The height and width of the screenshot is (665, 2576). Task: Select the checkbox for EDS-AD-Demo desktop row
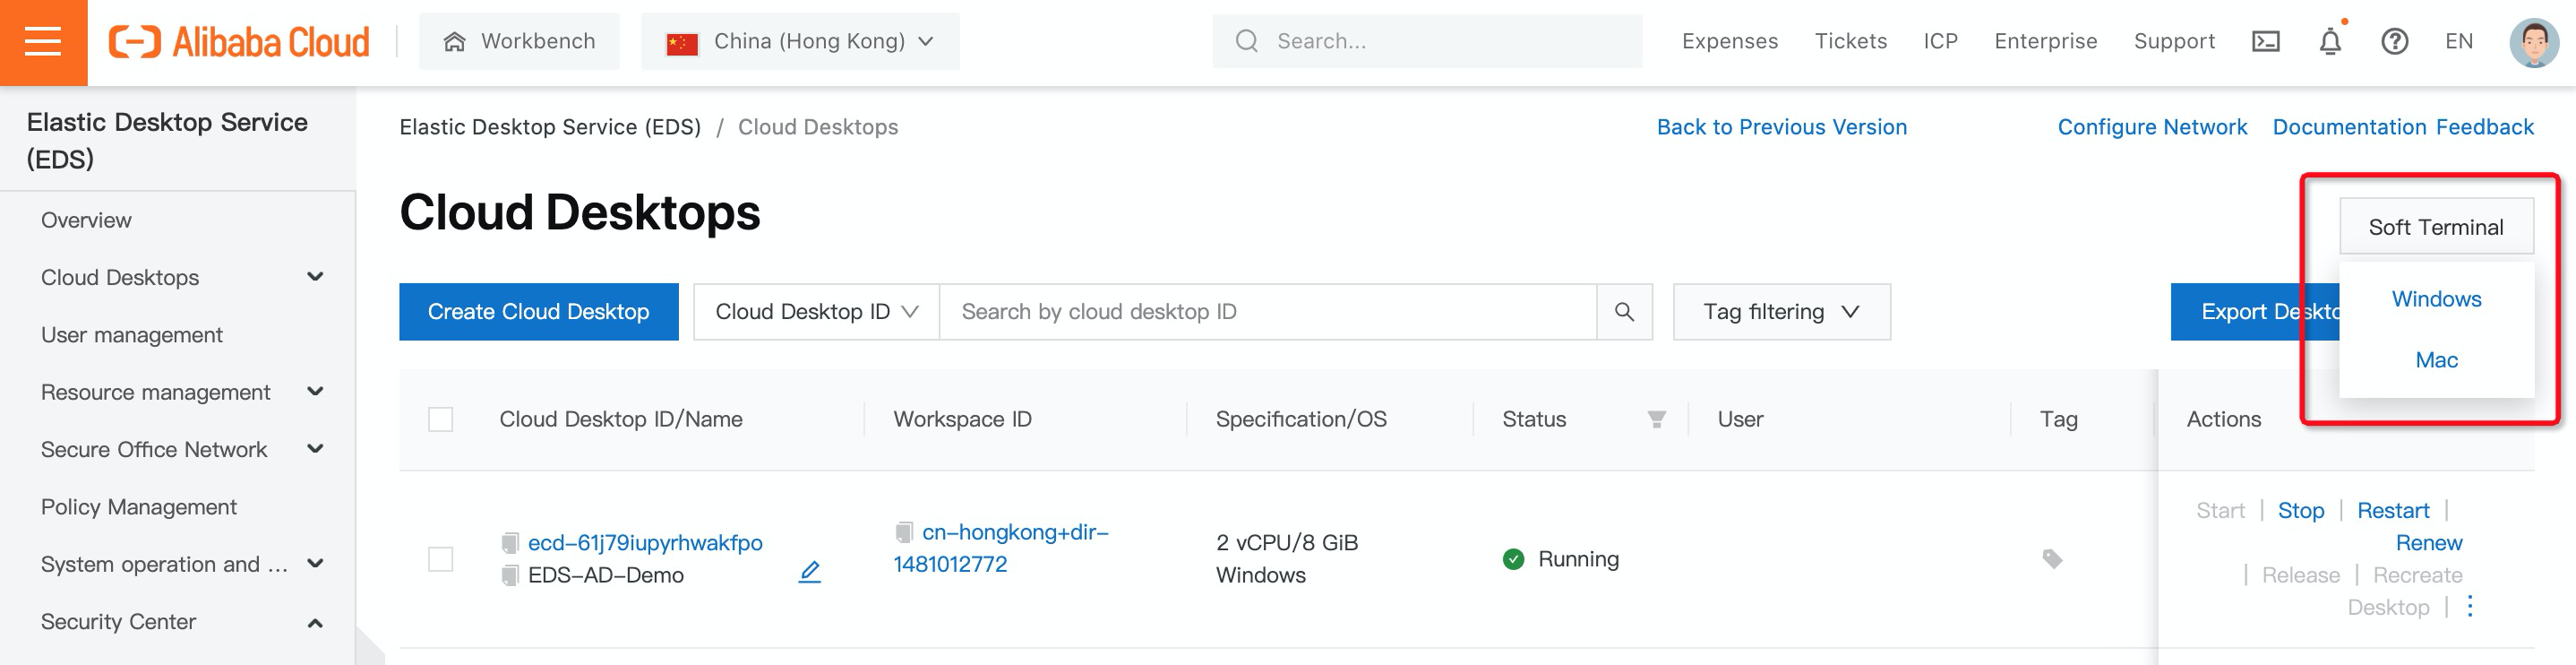point(440,559)
